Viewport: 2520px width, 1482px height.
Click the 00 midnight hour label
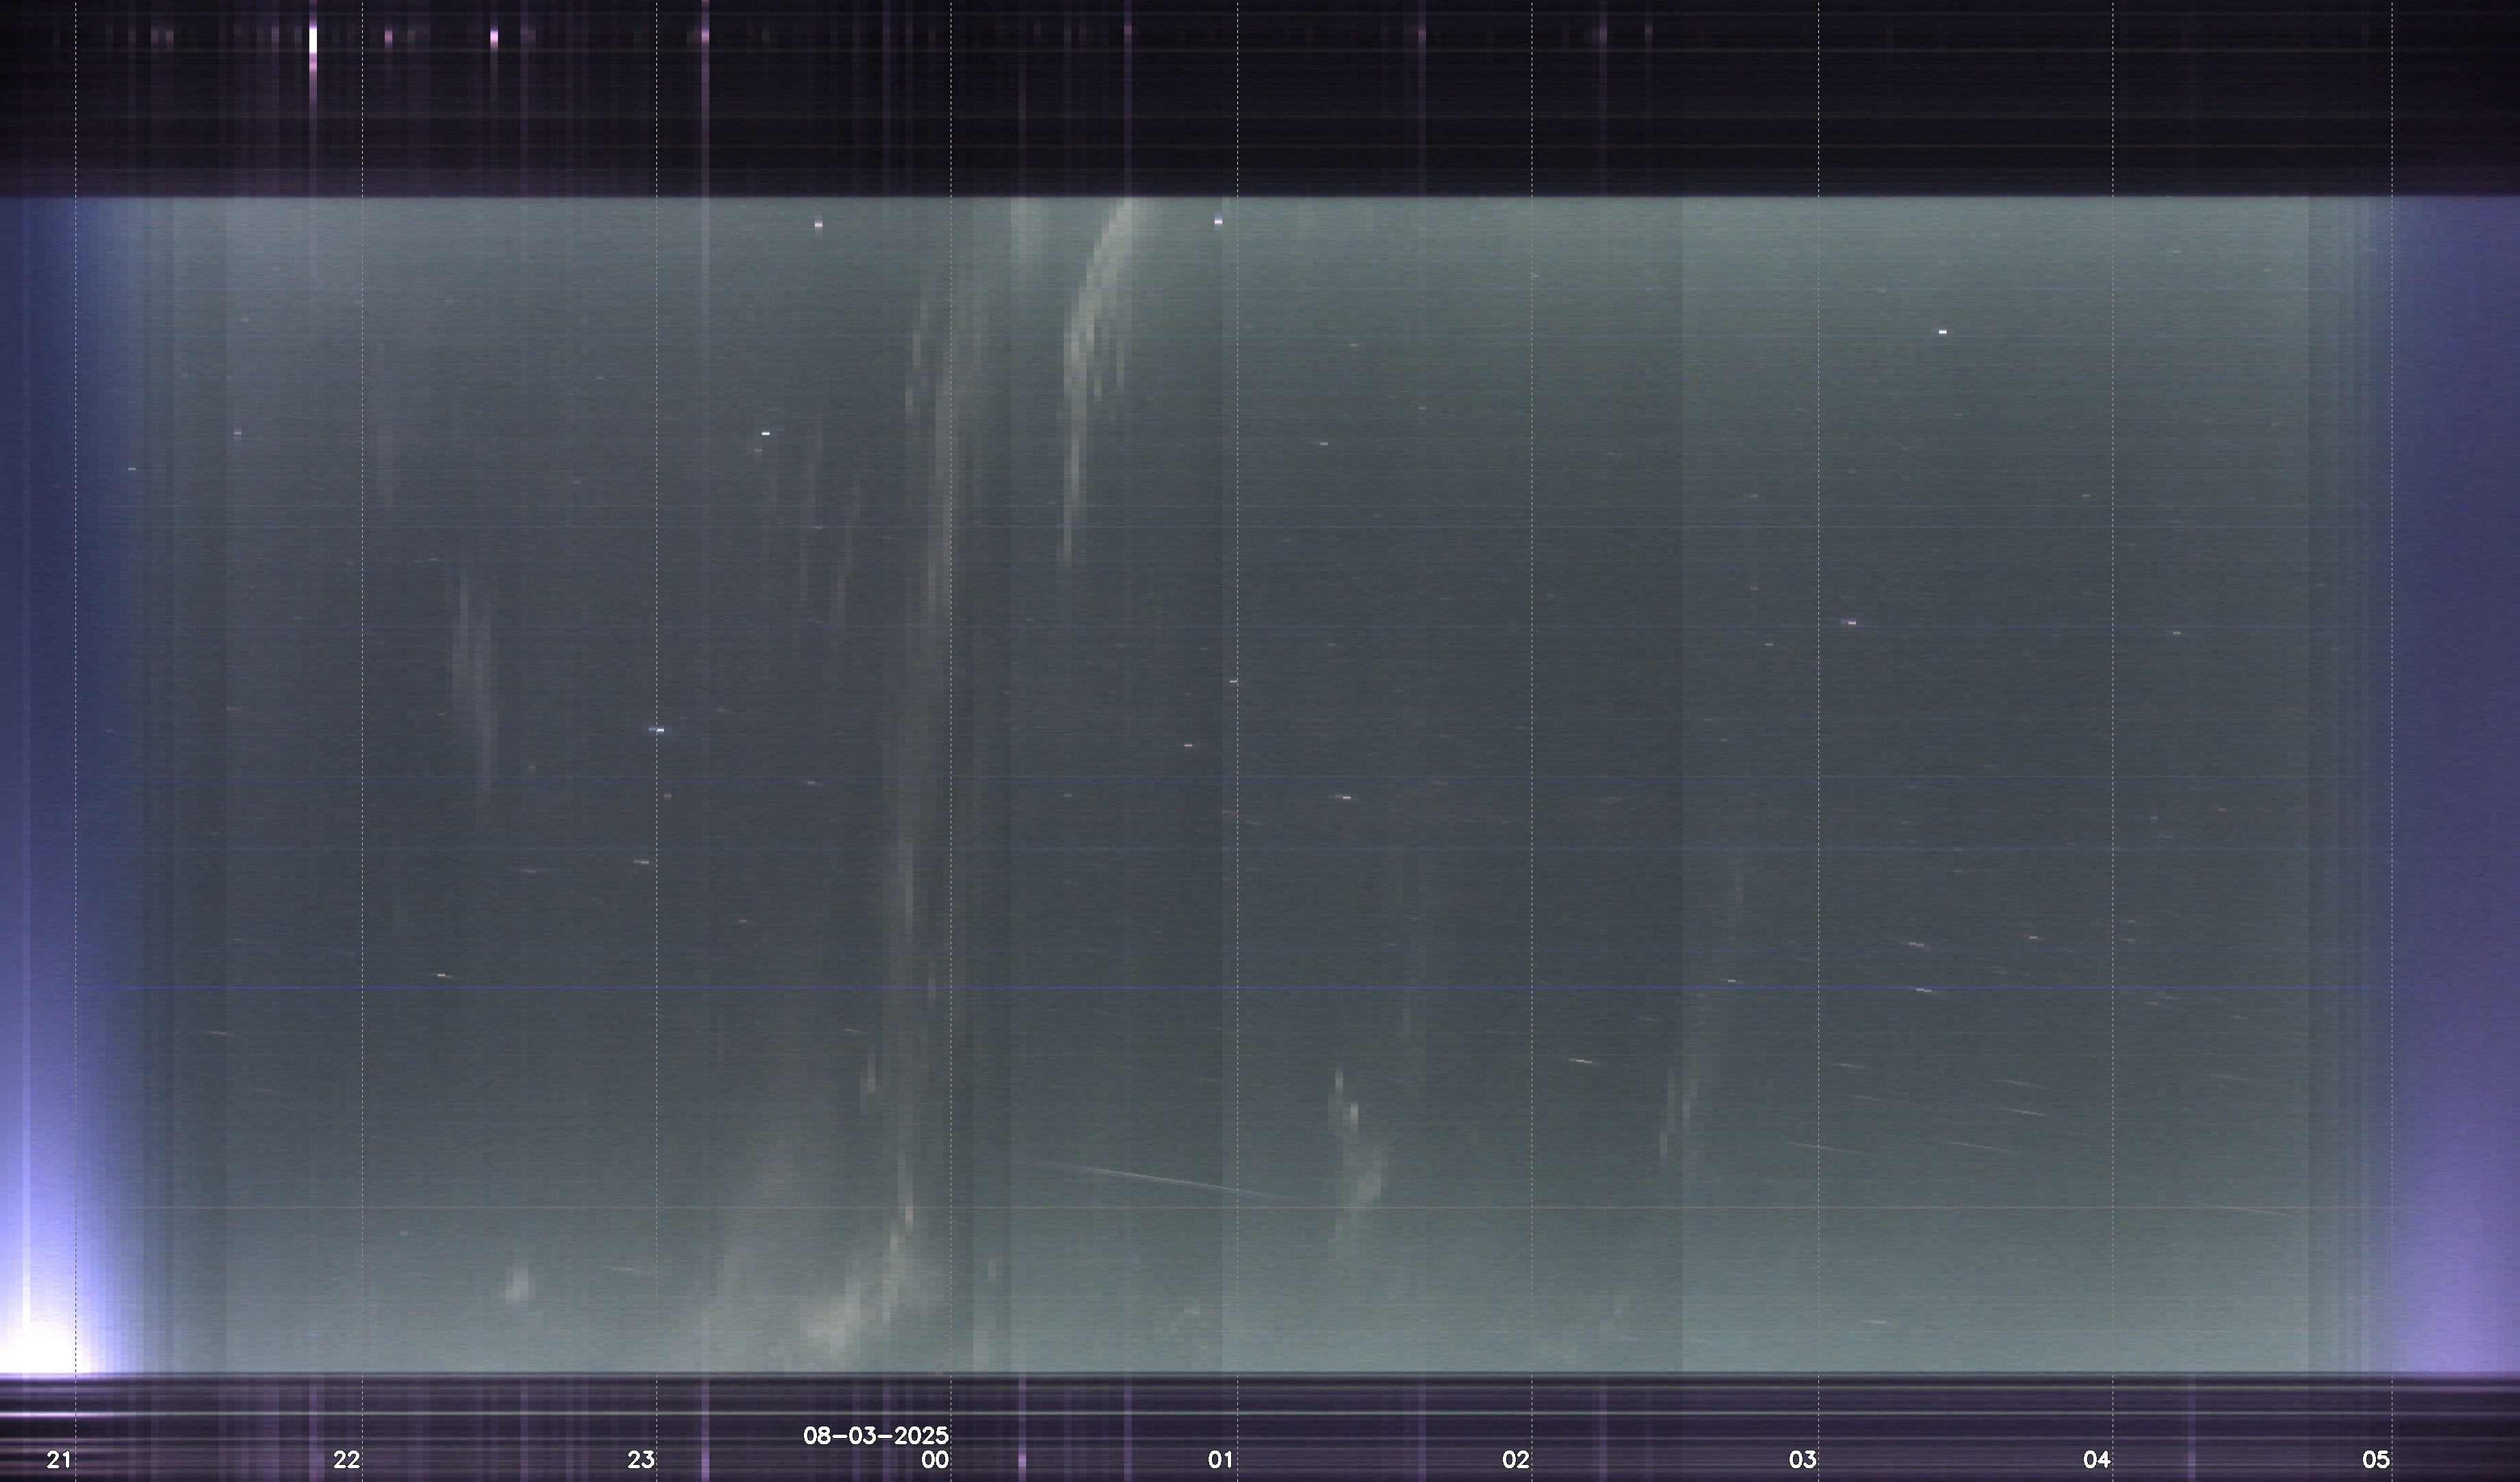935,1460
